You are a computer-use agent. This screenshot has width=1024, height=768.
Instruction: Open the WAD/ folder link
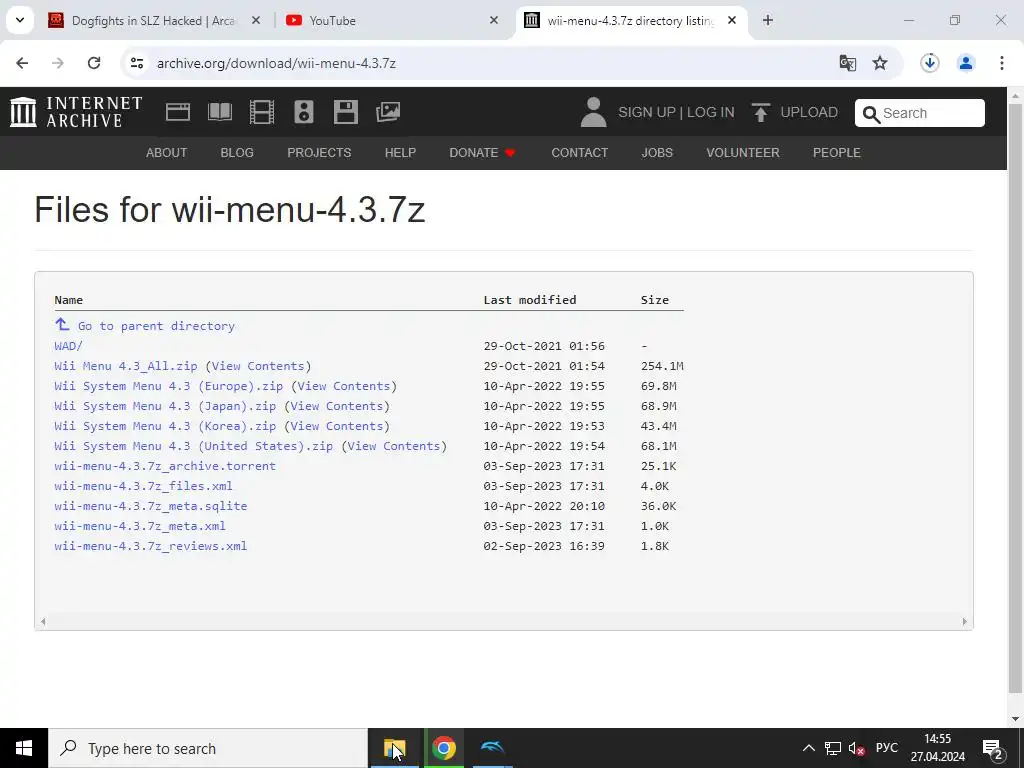pos(69,346)
